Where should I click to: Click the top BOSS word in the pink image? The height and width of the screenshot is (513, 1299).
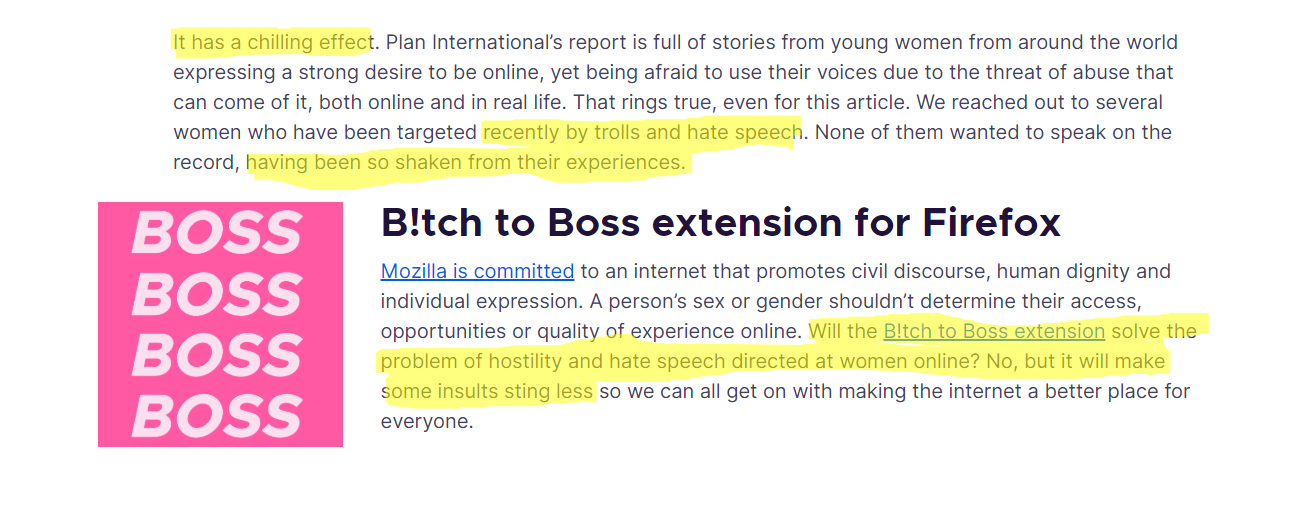pos(216,232)
